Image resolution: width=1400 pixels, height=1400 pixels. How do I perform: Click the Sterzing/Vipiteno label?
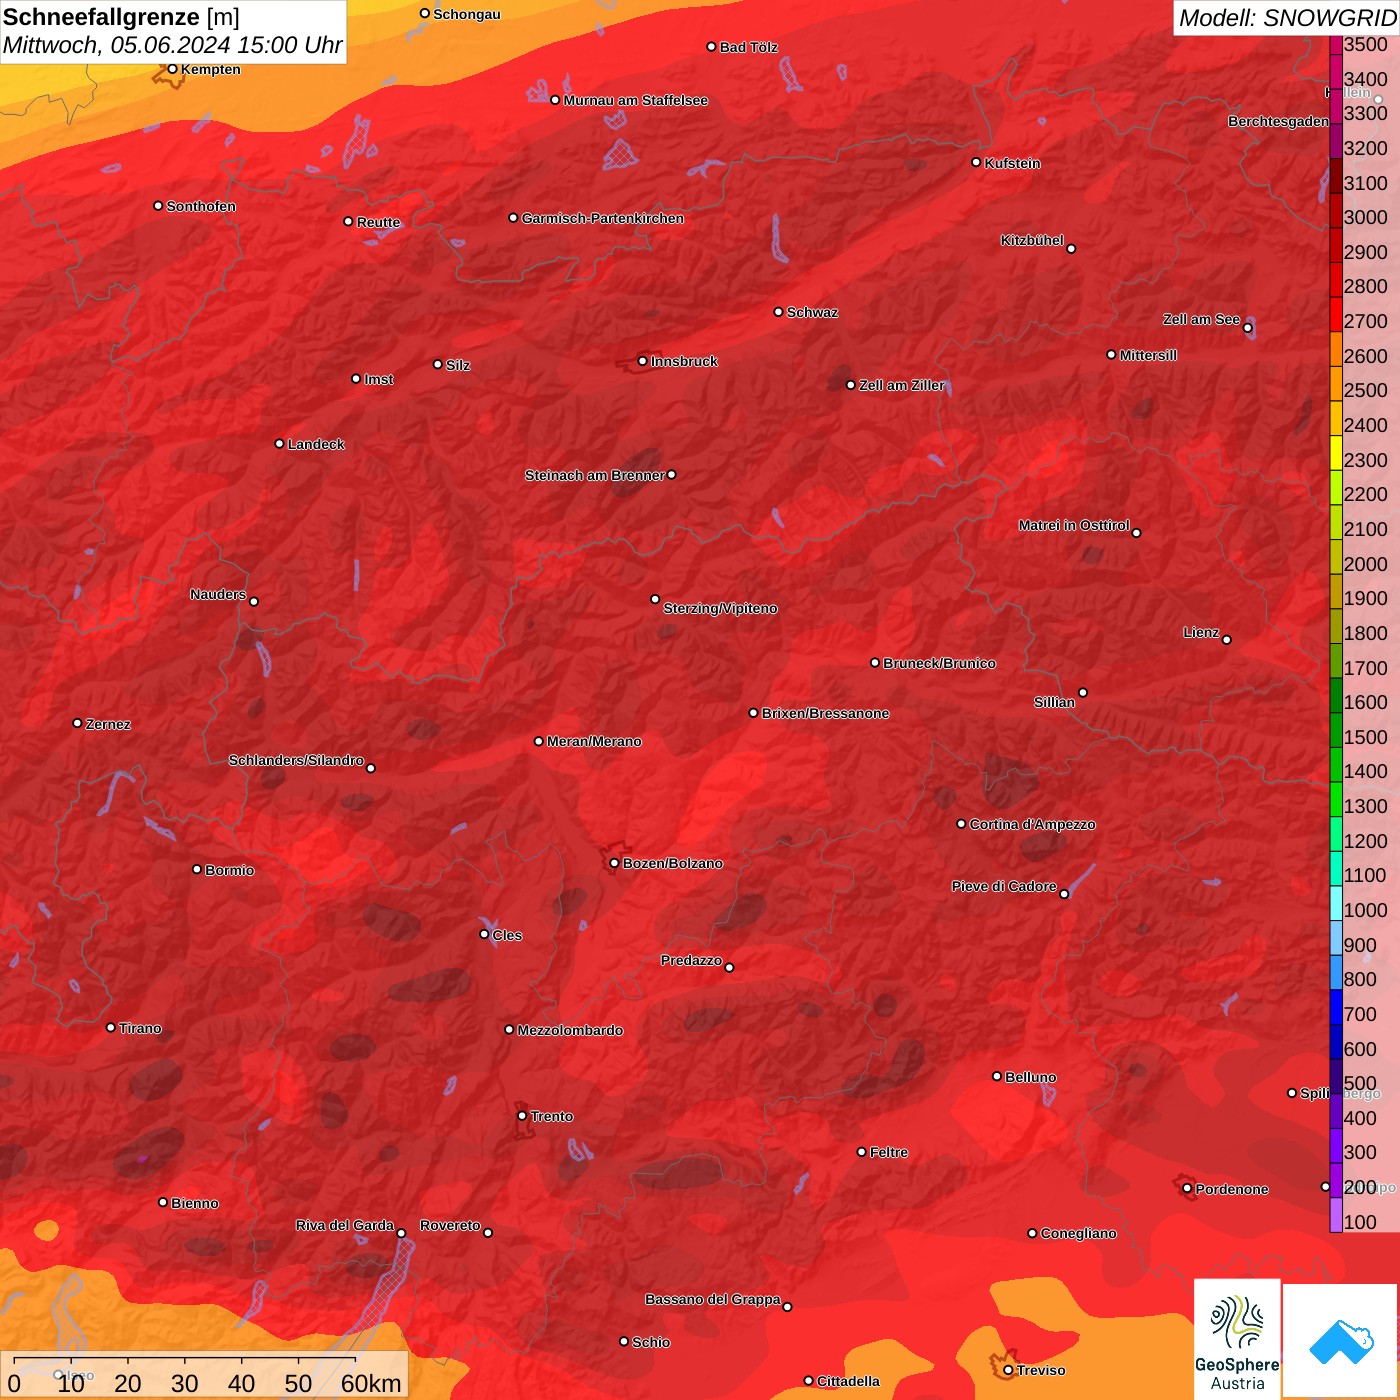pos(720,608)
